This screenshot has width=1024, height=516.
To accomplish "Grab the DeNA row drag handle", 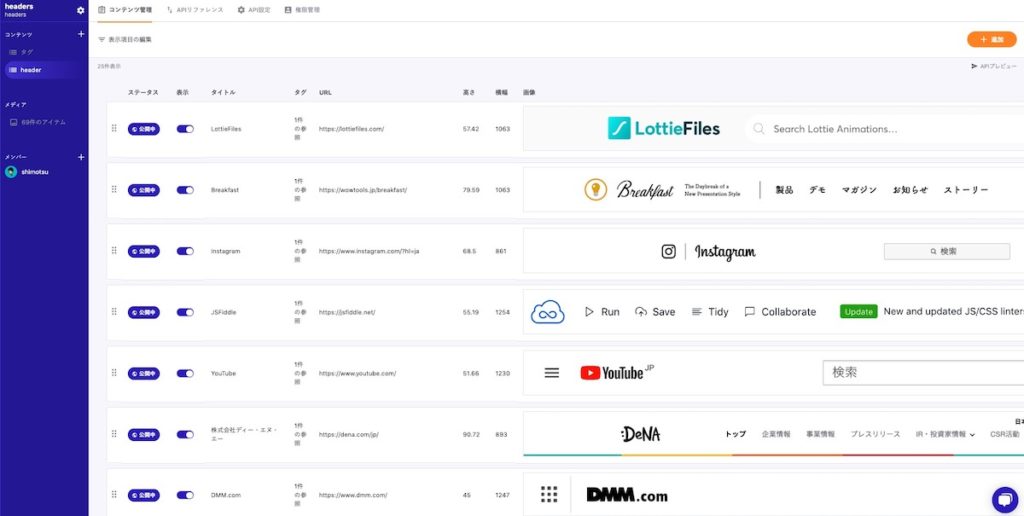I will (114, 434).
